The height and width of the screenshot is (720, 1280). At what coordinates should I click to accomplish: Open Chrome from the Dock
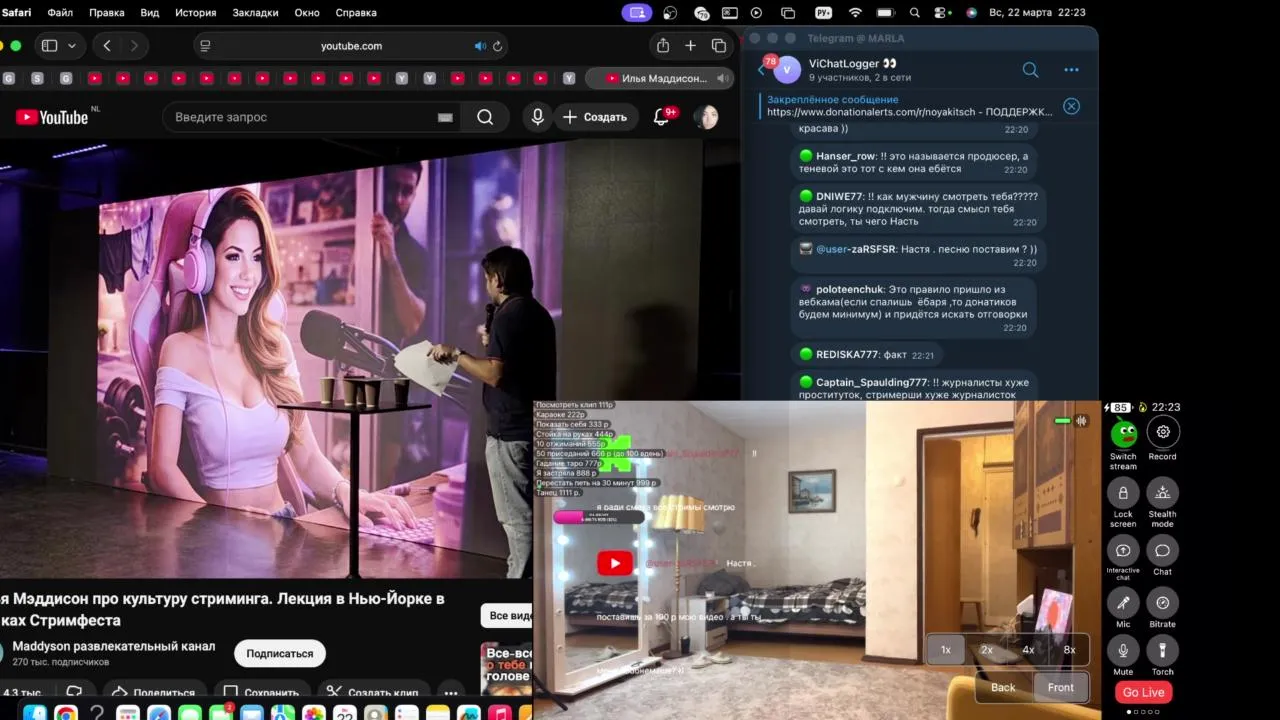pos(66,713)
